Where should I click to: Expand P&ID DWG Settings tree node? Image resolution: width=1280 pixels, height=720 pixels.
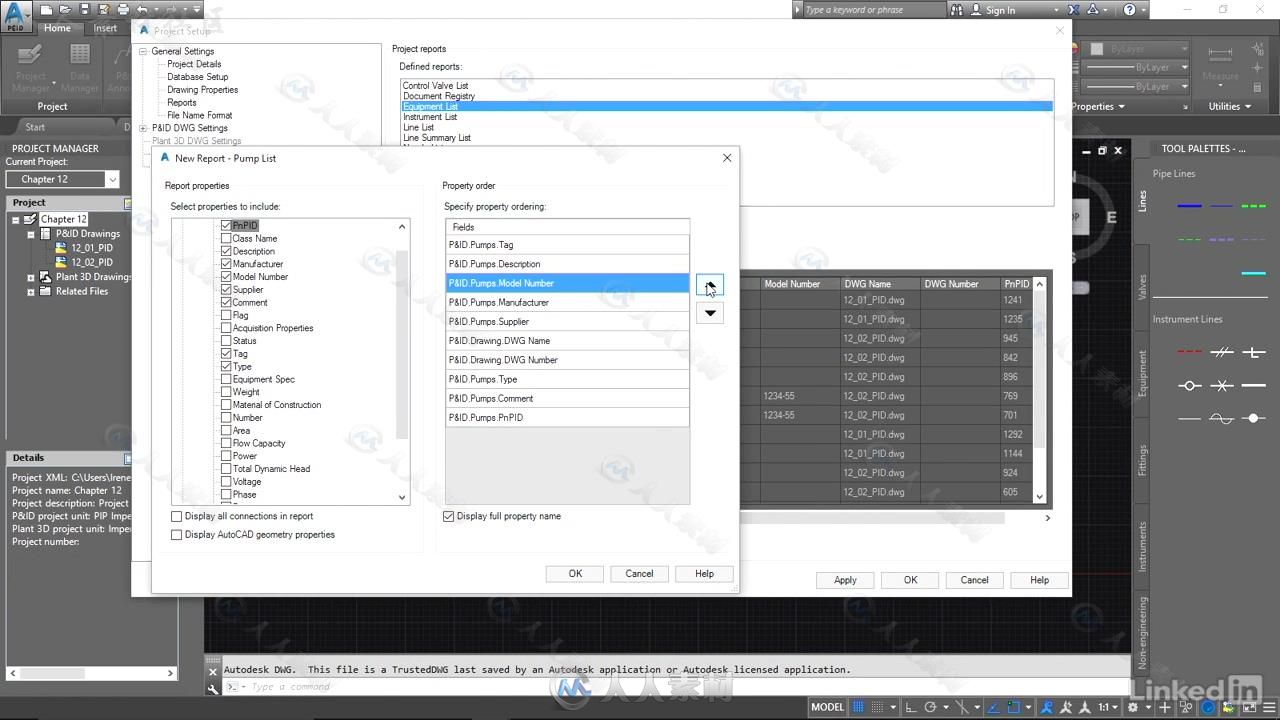tap(143, 128)
